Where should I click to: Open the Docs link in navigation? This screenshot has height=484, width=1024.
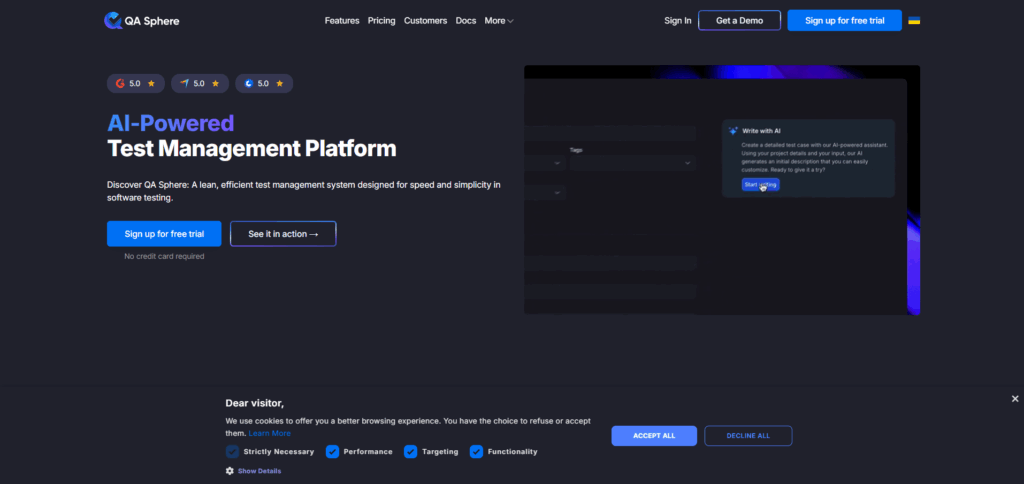[x=466, y=20]
